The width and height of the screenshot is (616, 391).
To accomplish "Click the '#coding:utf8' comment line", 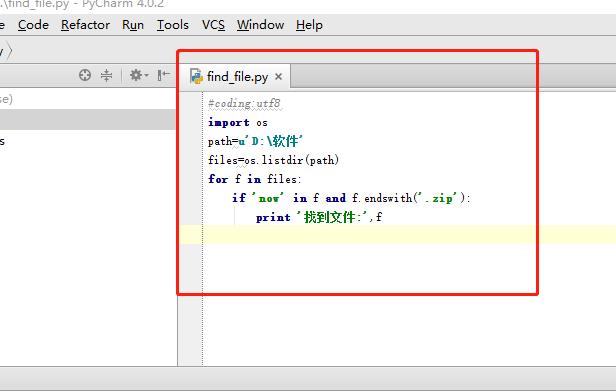I will coord(244,103).
